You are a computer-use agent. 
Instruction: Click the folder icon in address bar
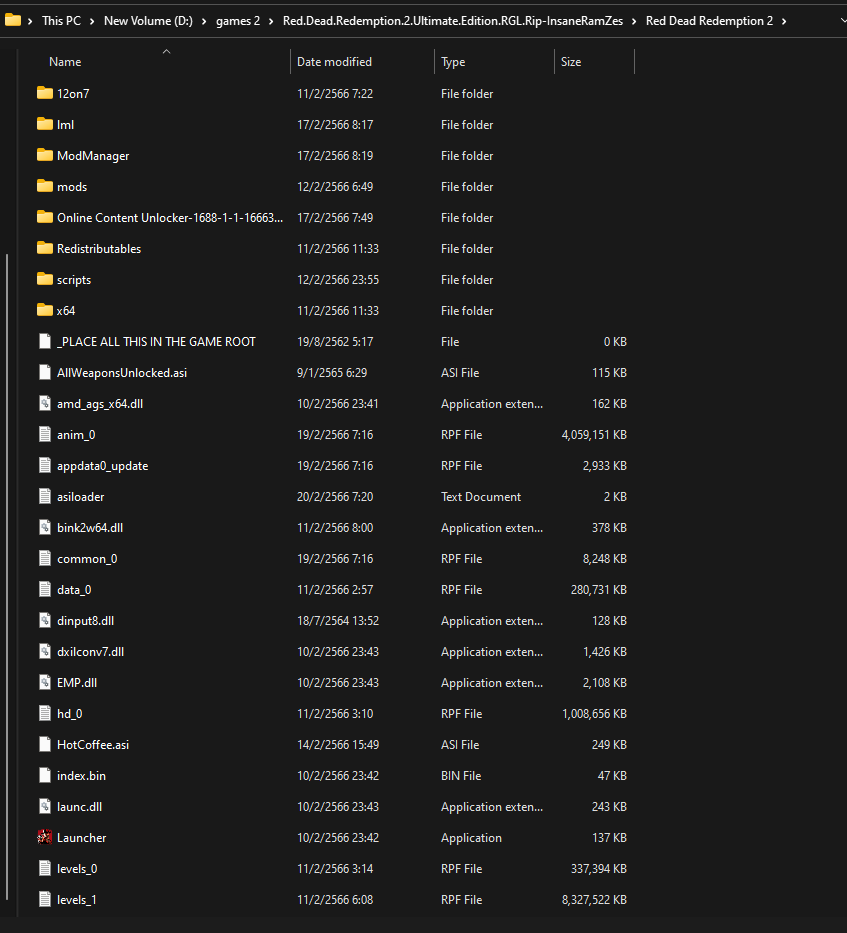click(13, 20)
